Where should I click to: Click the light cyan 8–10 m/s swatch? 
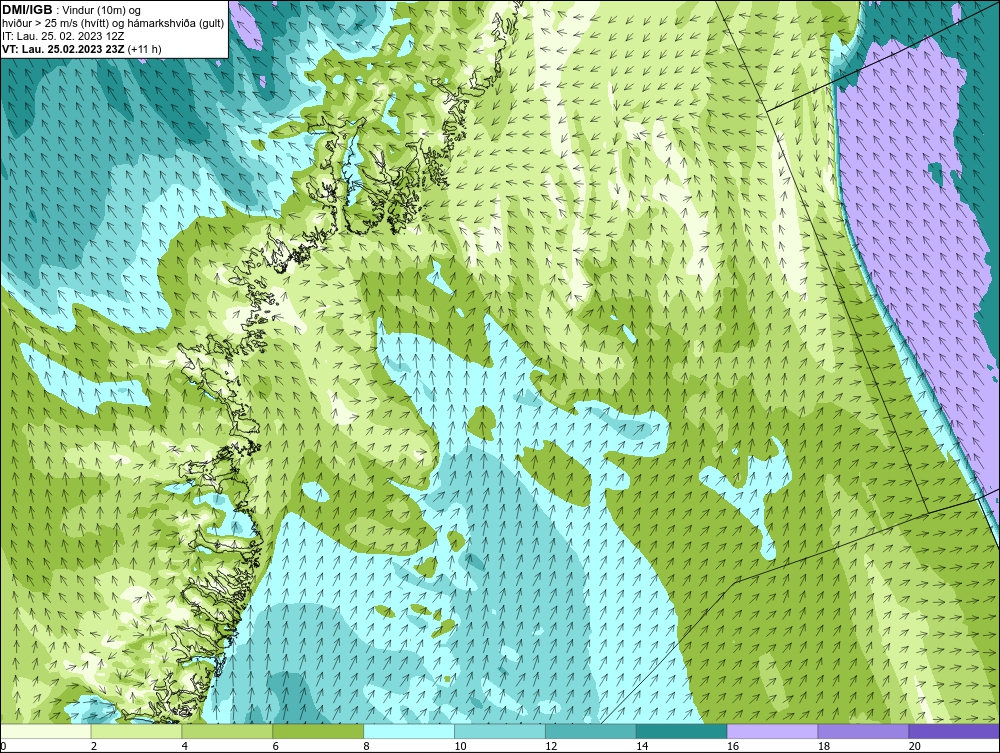coord(409,731)
